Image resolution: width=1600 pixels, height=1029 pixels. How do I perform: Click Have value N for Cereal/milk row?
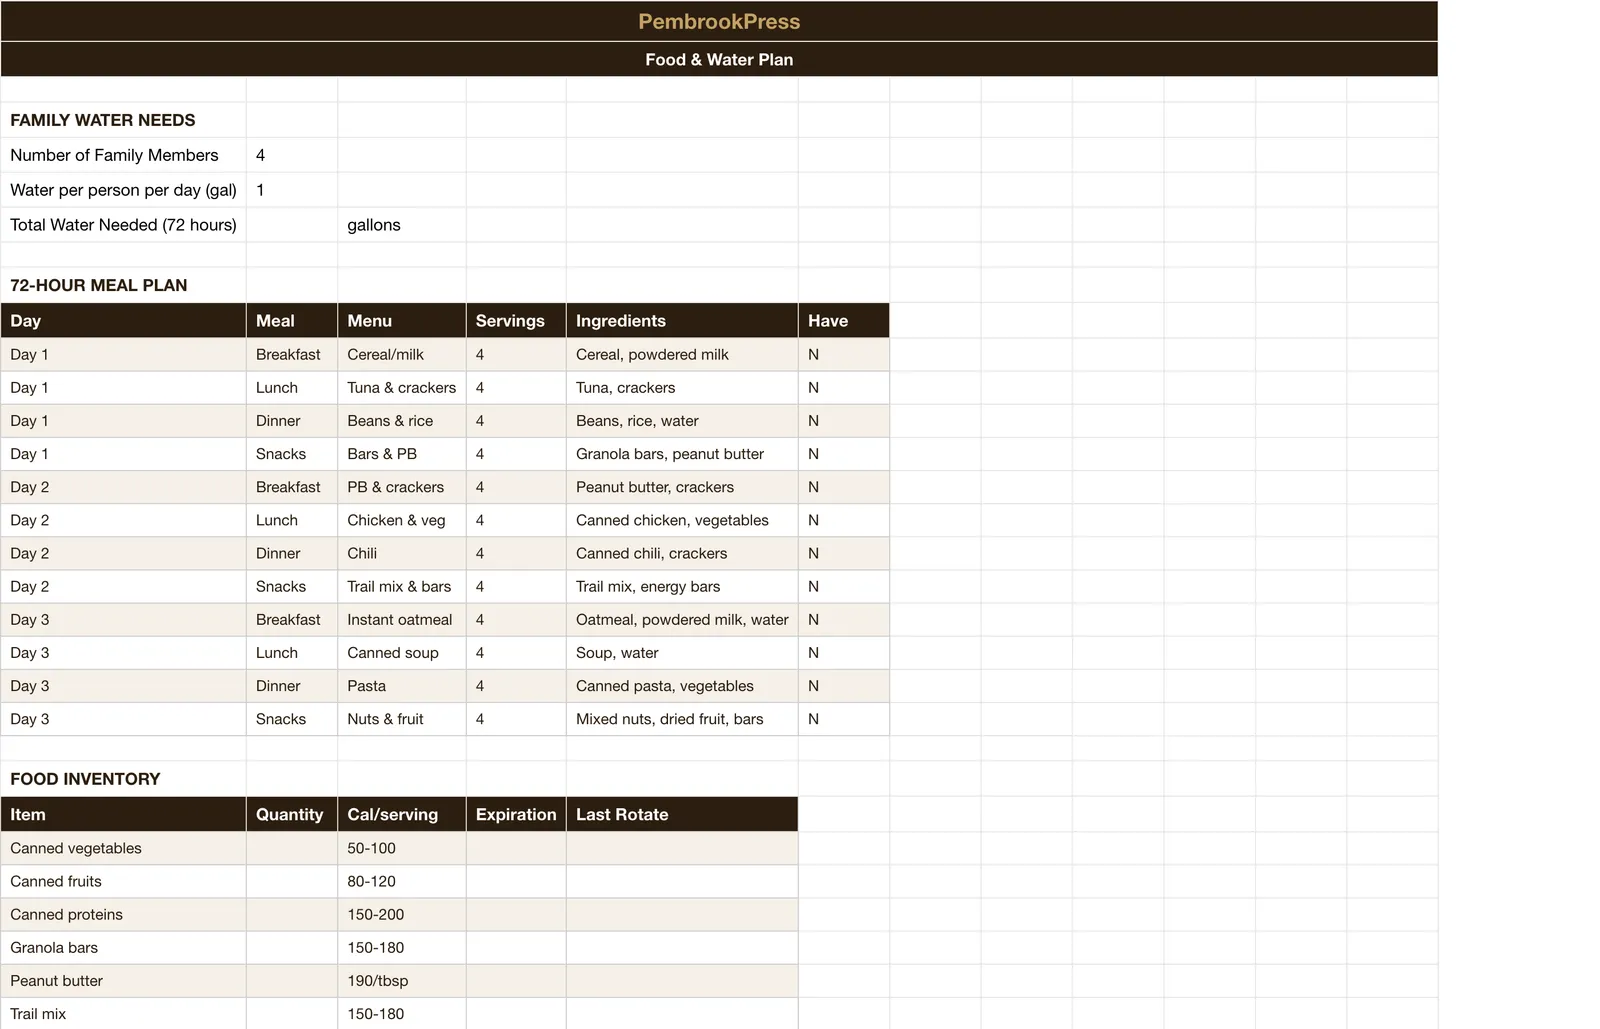click(844, 355)
